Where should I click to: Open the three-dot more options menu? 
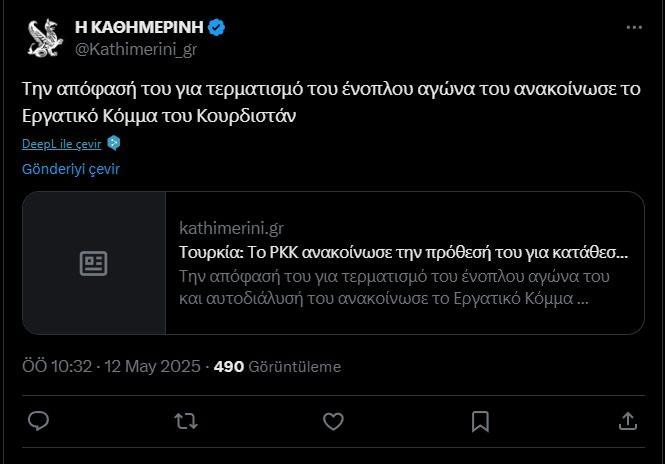(634, 27)
